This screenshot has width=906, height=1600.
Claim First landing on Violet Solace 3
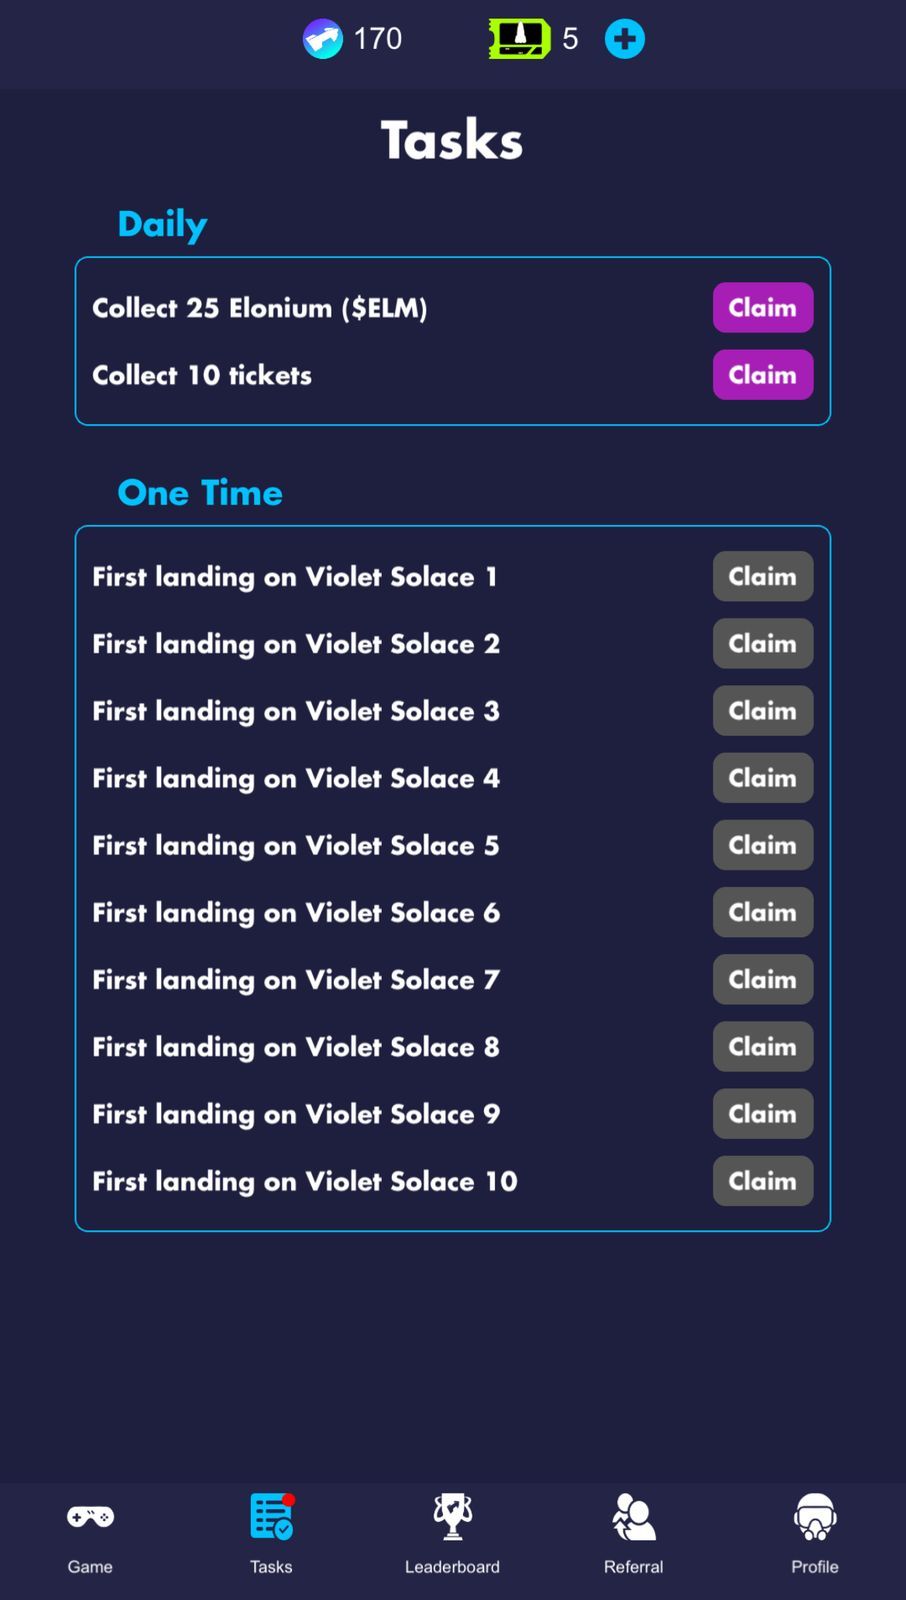762,711
